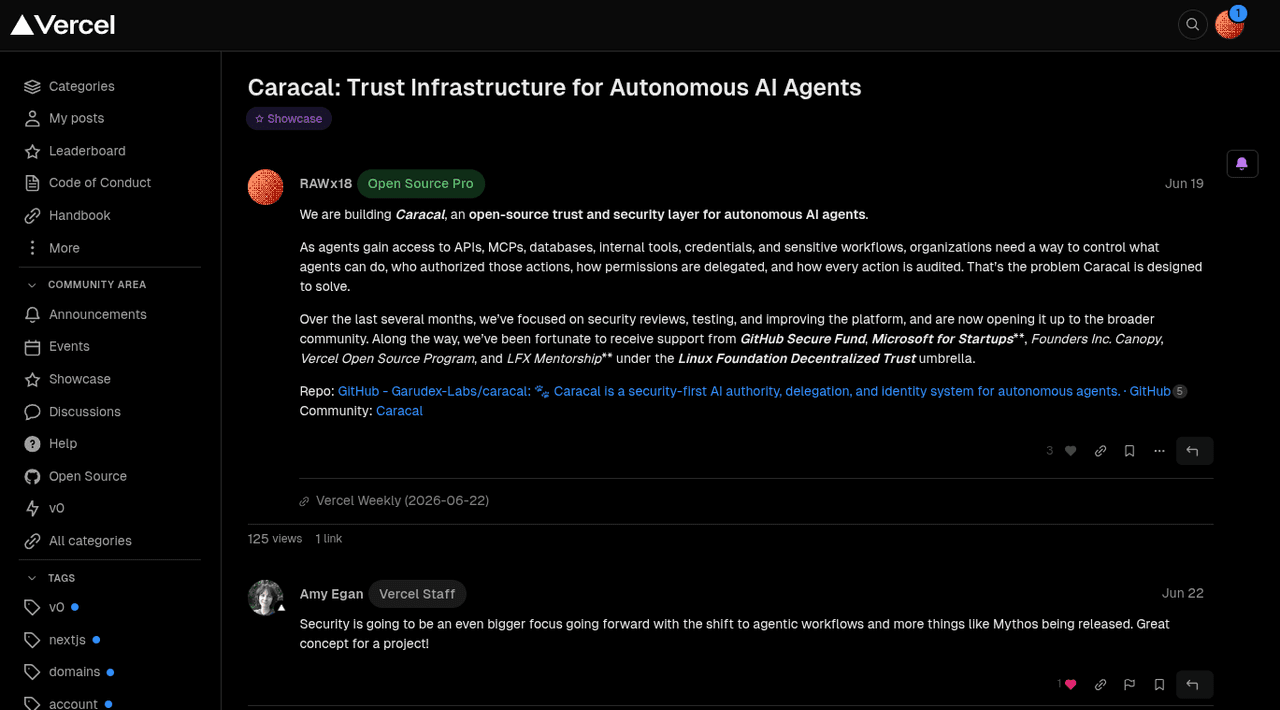The width and height of the screenshot is (1280, 710).
Task: Click the Events calendar icon
Action: pyautogui.click(x=32, y=347)
